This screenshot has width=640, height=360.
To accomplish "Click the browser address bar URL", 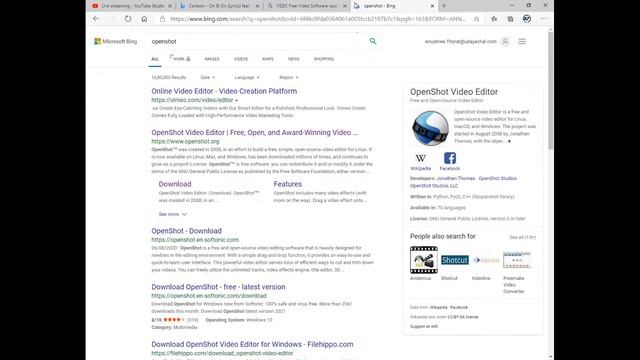I will click(x=318, y=19).
